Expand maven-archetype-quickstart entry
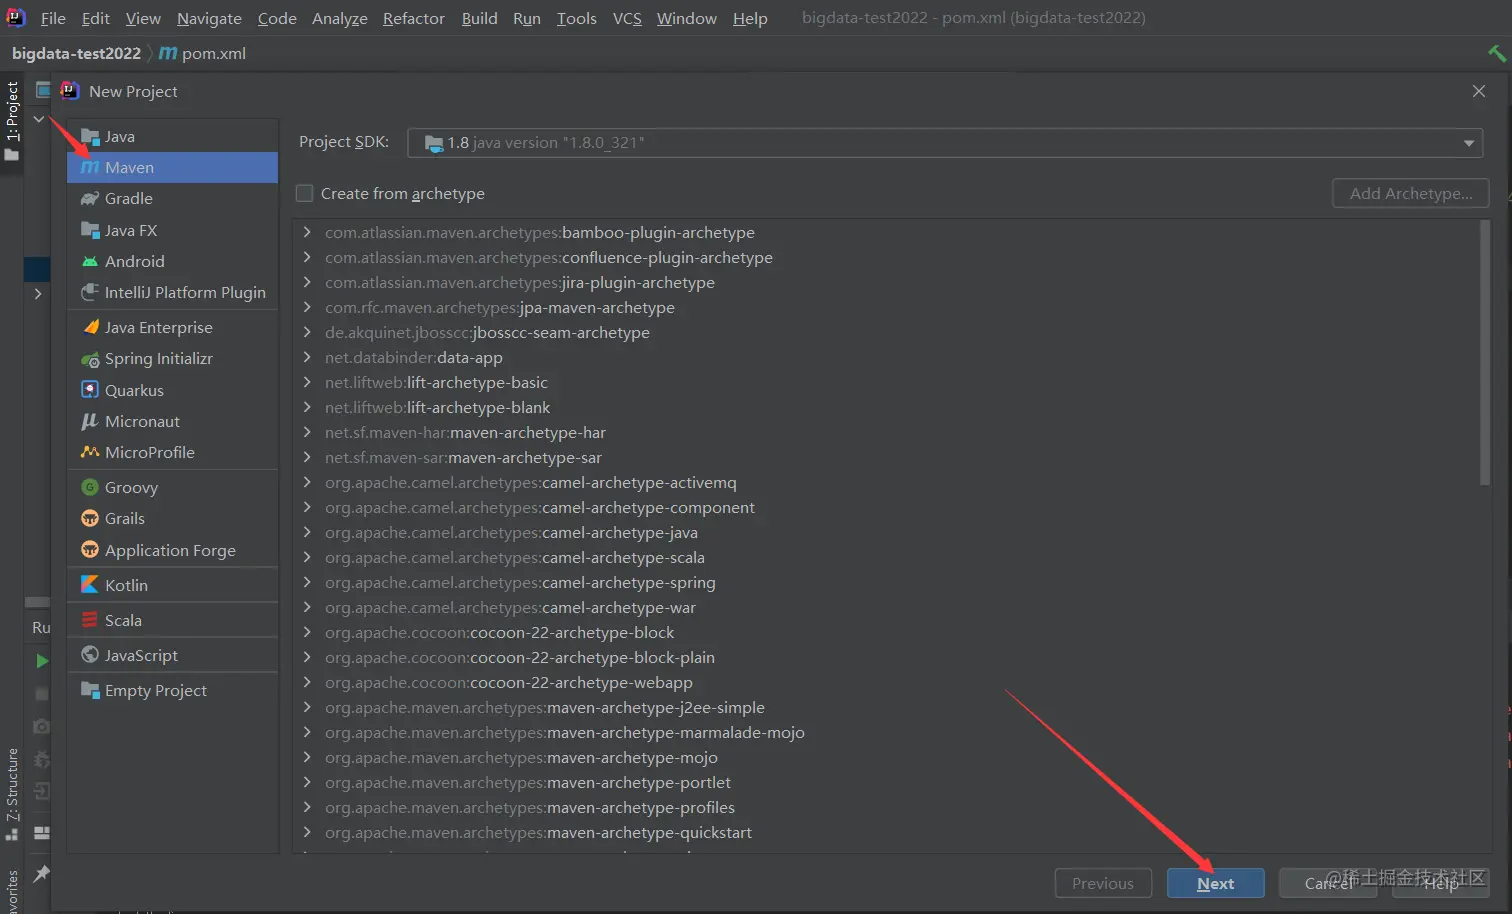The image size is (1512, 914). pyautogui.click(x=307, y=832)
